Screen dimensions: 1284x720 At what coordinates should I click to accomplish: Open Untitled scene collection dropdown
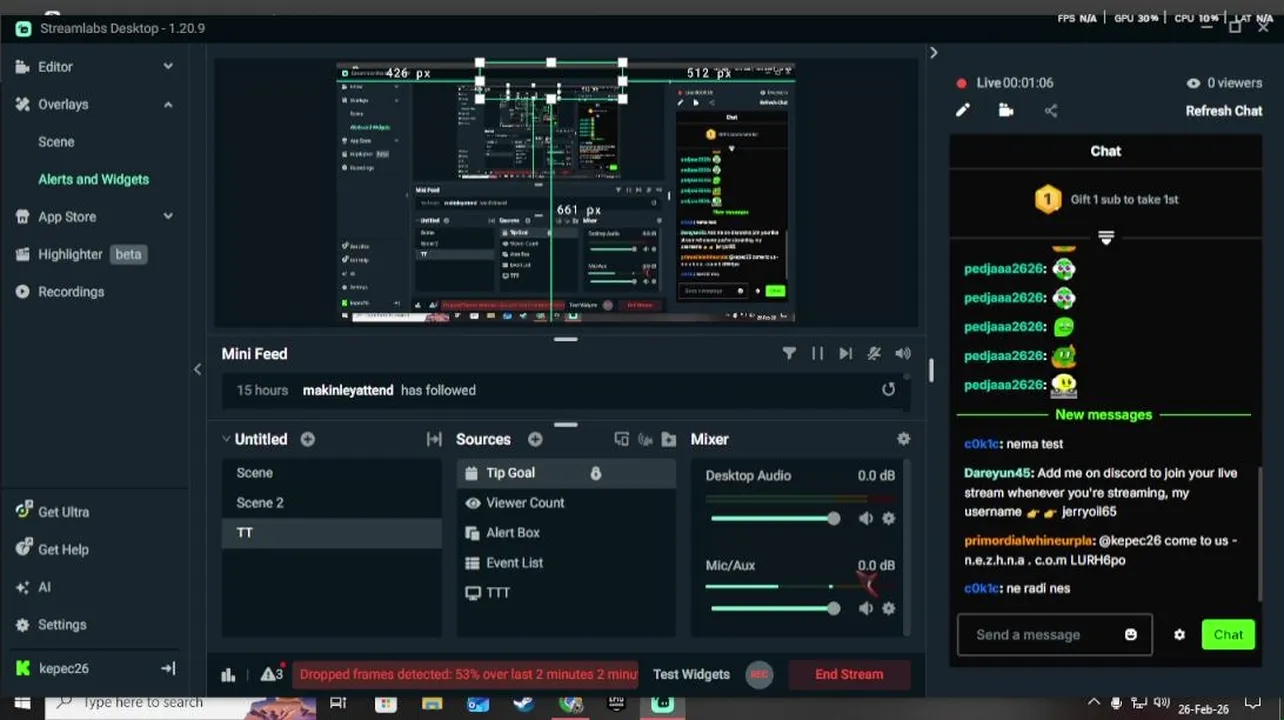pos(254,439)
